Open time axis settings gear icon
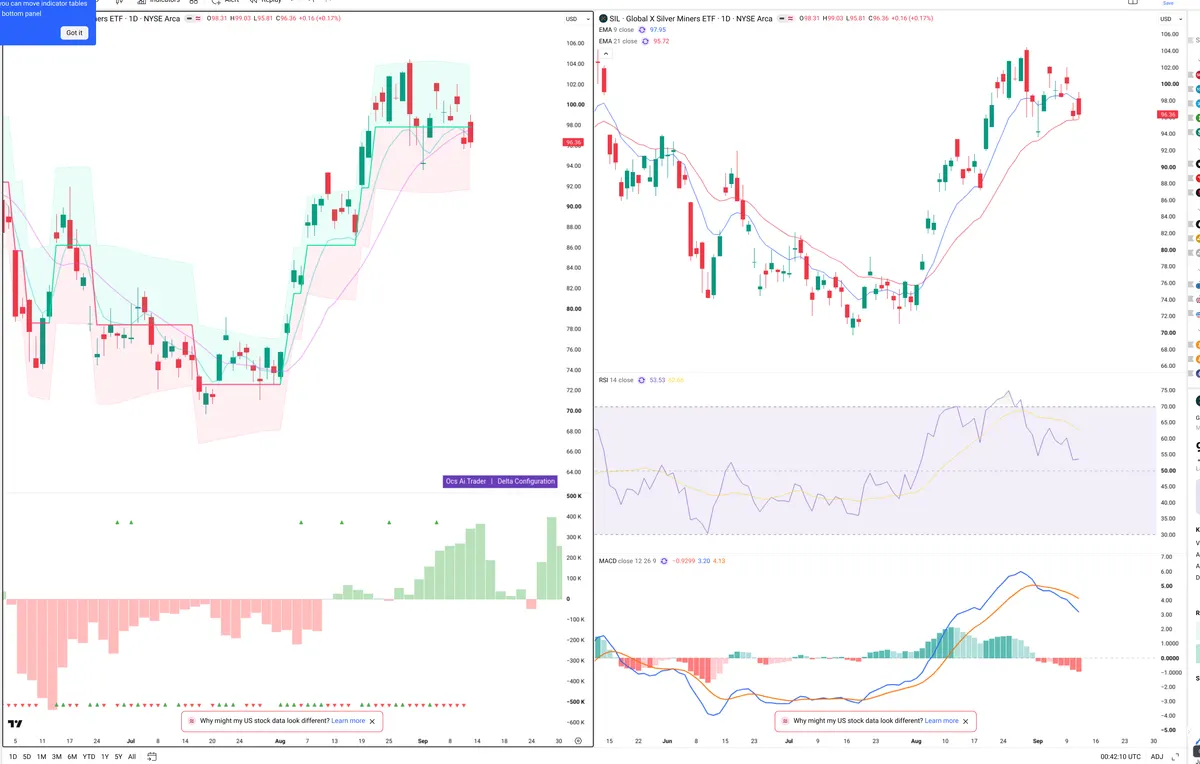The image size is (1200, 764). pyautogui.click(x=578, y=741)
